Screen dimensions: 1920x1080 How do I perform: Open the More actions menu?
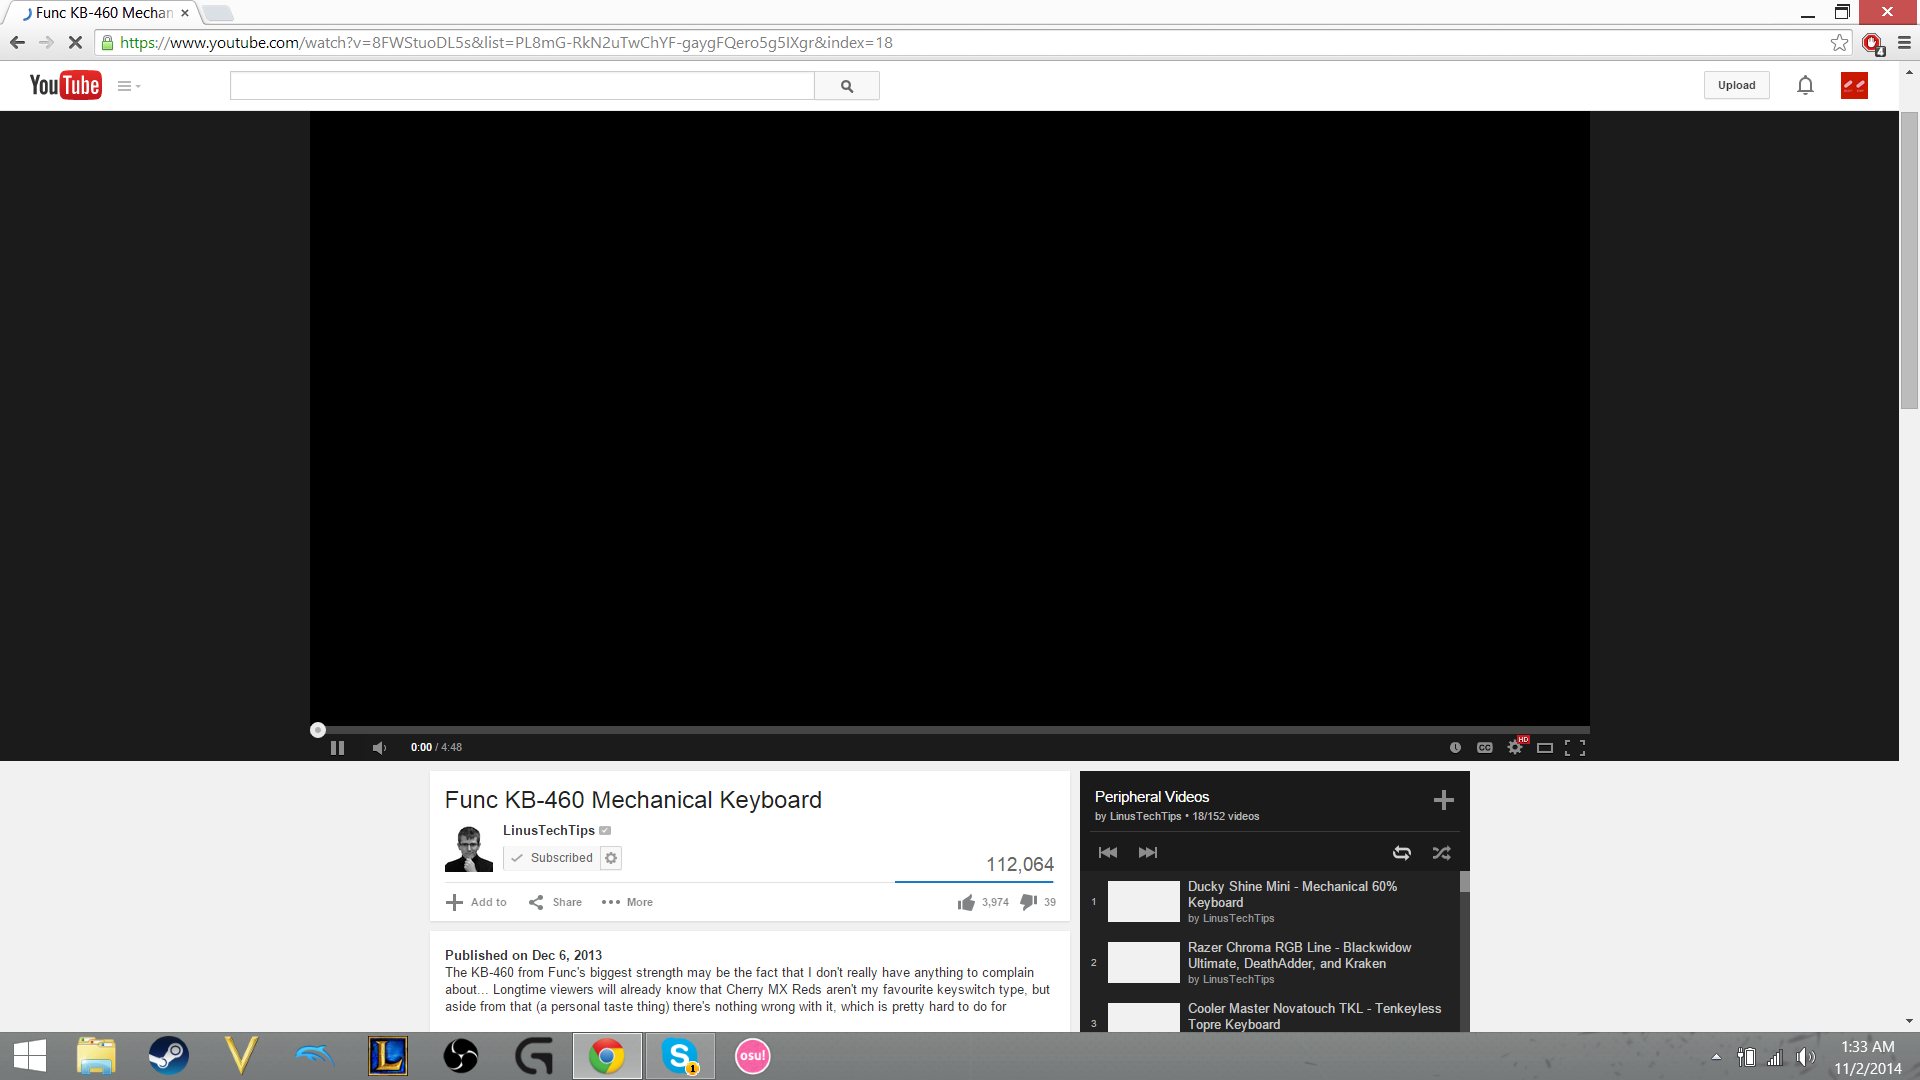pos(628,902)
